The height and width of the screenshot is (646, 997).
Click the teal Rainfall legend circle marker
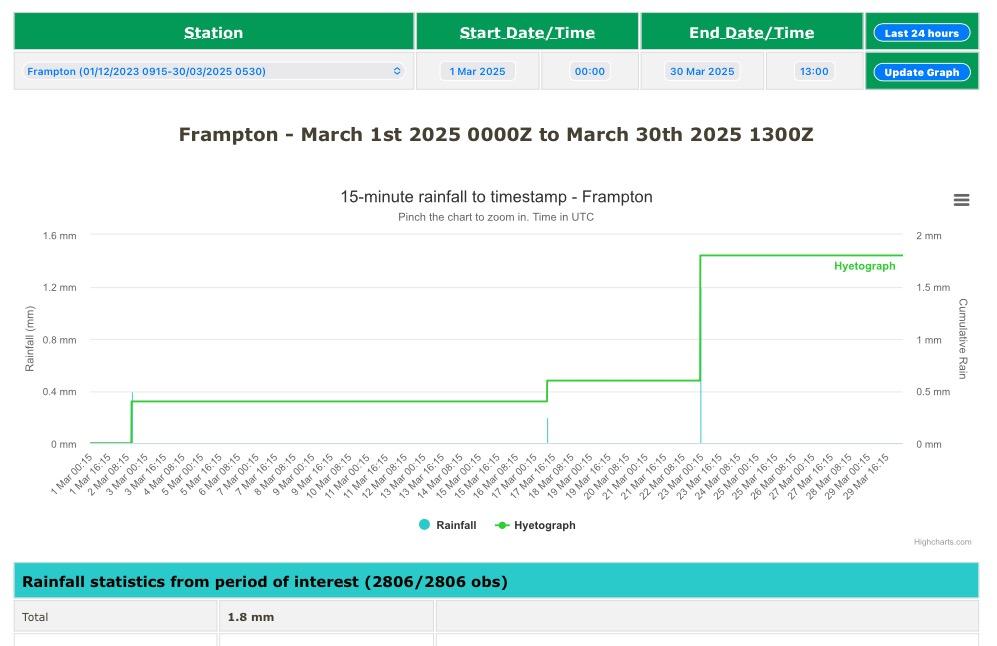[x=425, y=525]
